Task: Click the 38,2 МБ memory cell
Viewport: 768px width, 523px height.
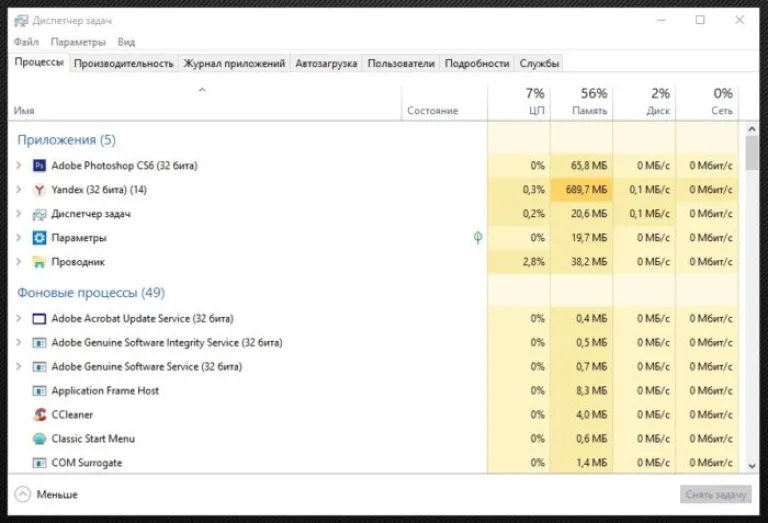Action: click(x=581, y=262)
